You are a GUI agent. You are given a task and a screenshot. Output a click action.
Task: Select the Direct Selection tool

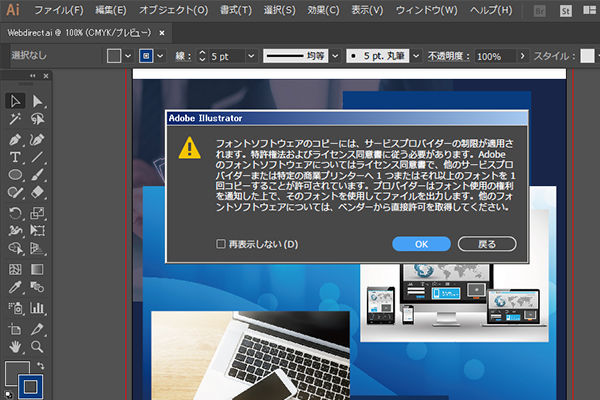pos(37,101)
